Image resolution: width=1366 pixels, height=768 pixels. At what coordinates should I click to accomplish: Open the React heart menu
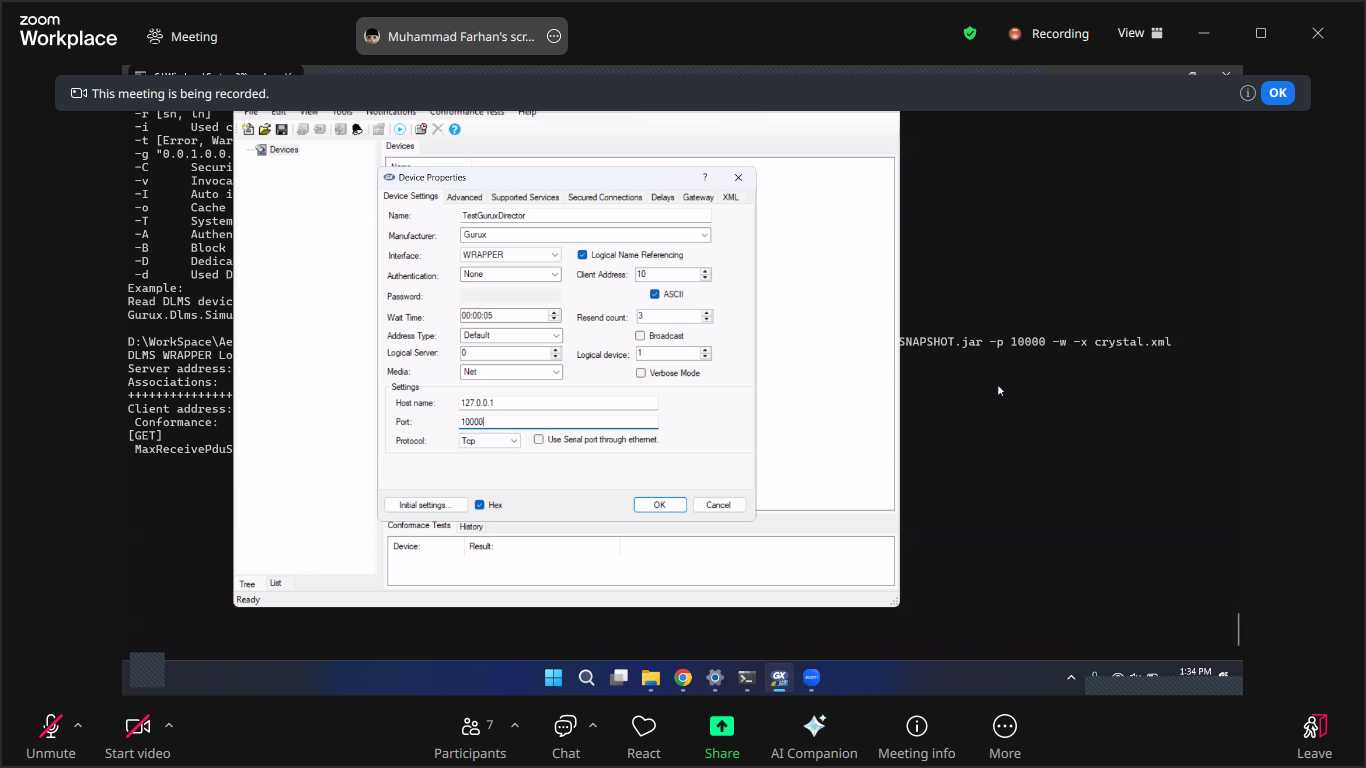(x=644, y=737)
